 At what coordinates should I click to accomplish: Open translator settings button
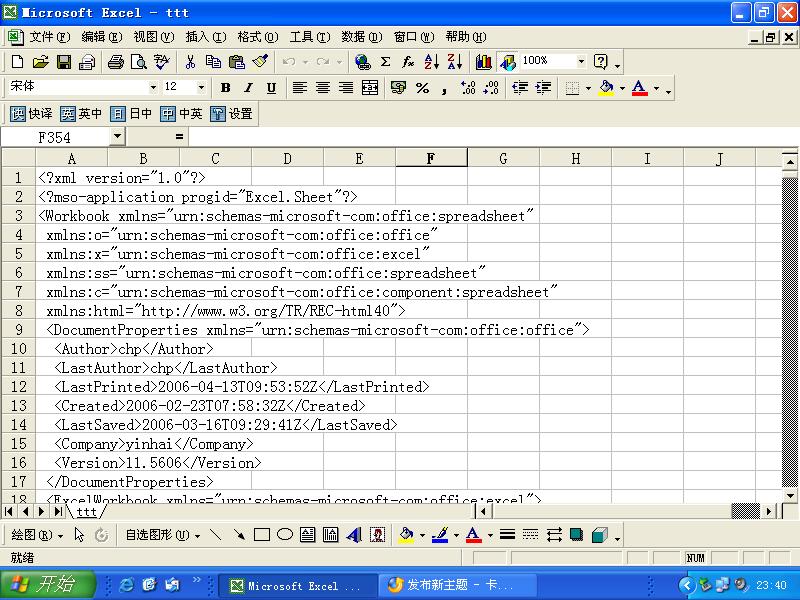232,114
